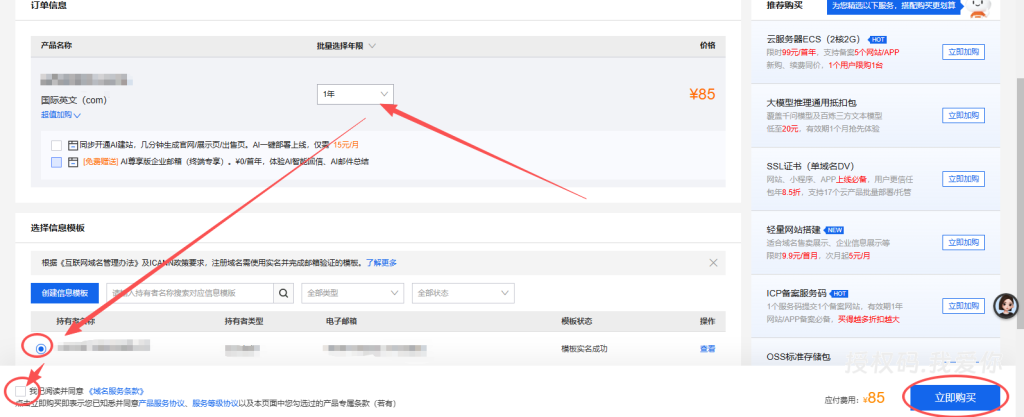1024x417 pixels.
Task: Click the ¥85 price in order row
Action: point(702,94)
